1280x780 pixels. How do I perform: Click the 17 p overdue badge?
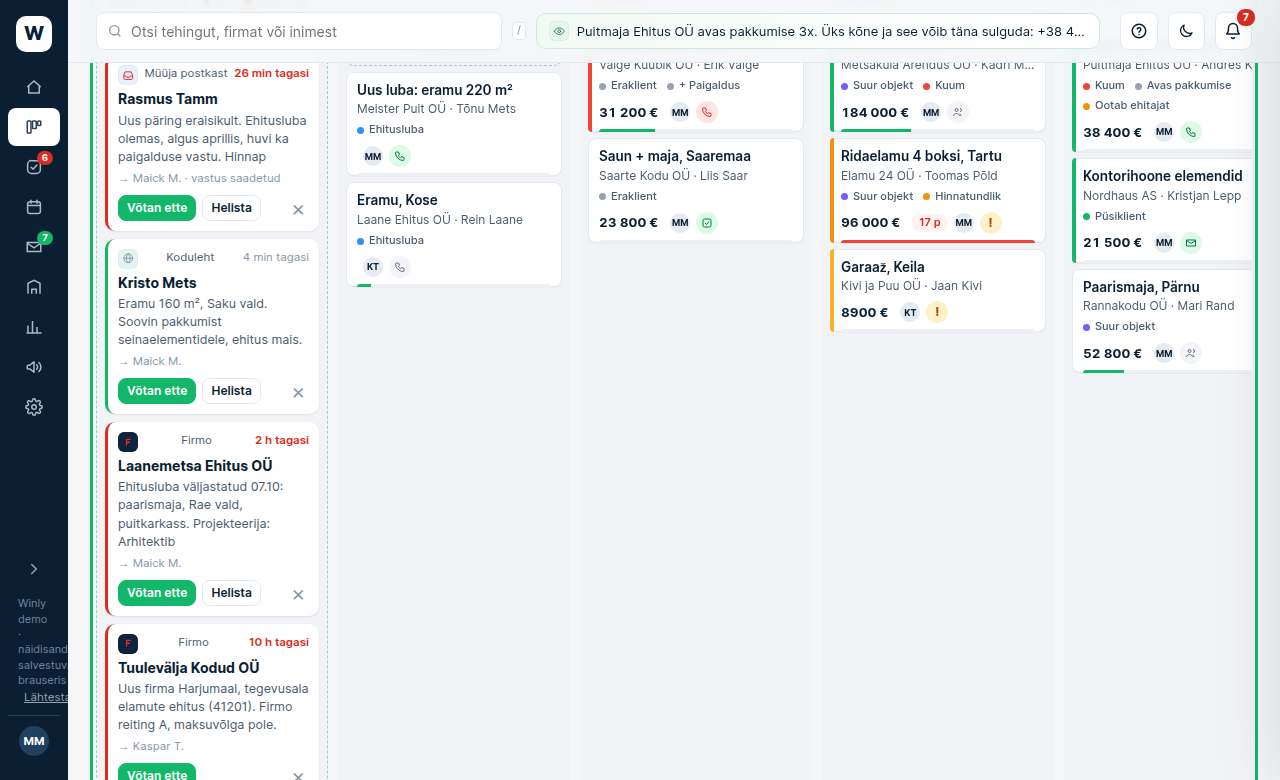929,222
